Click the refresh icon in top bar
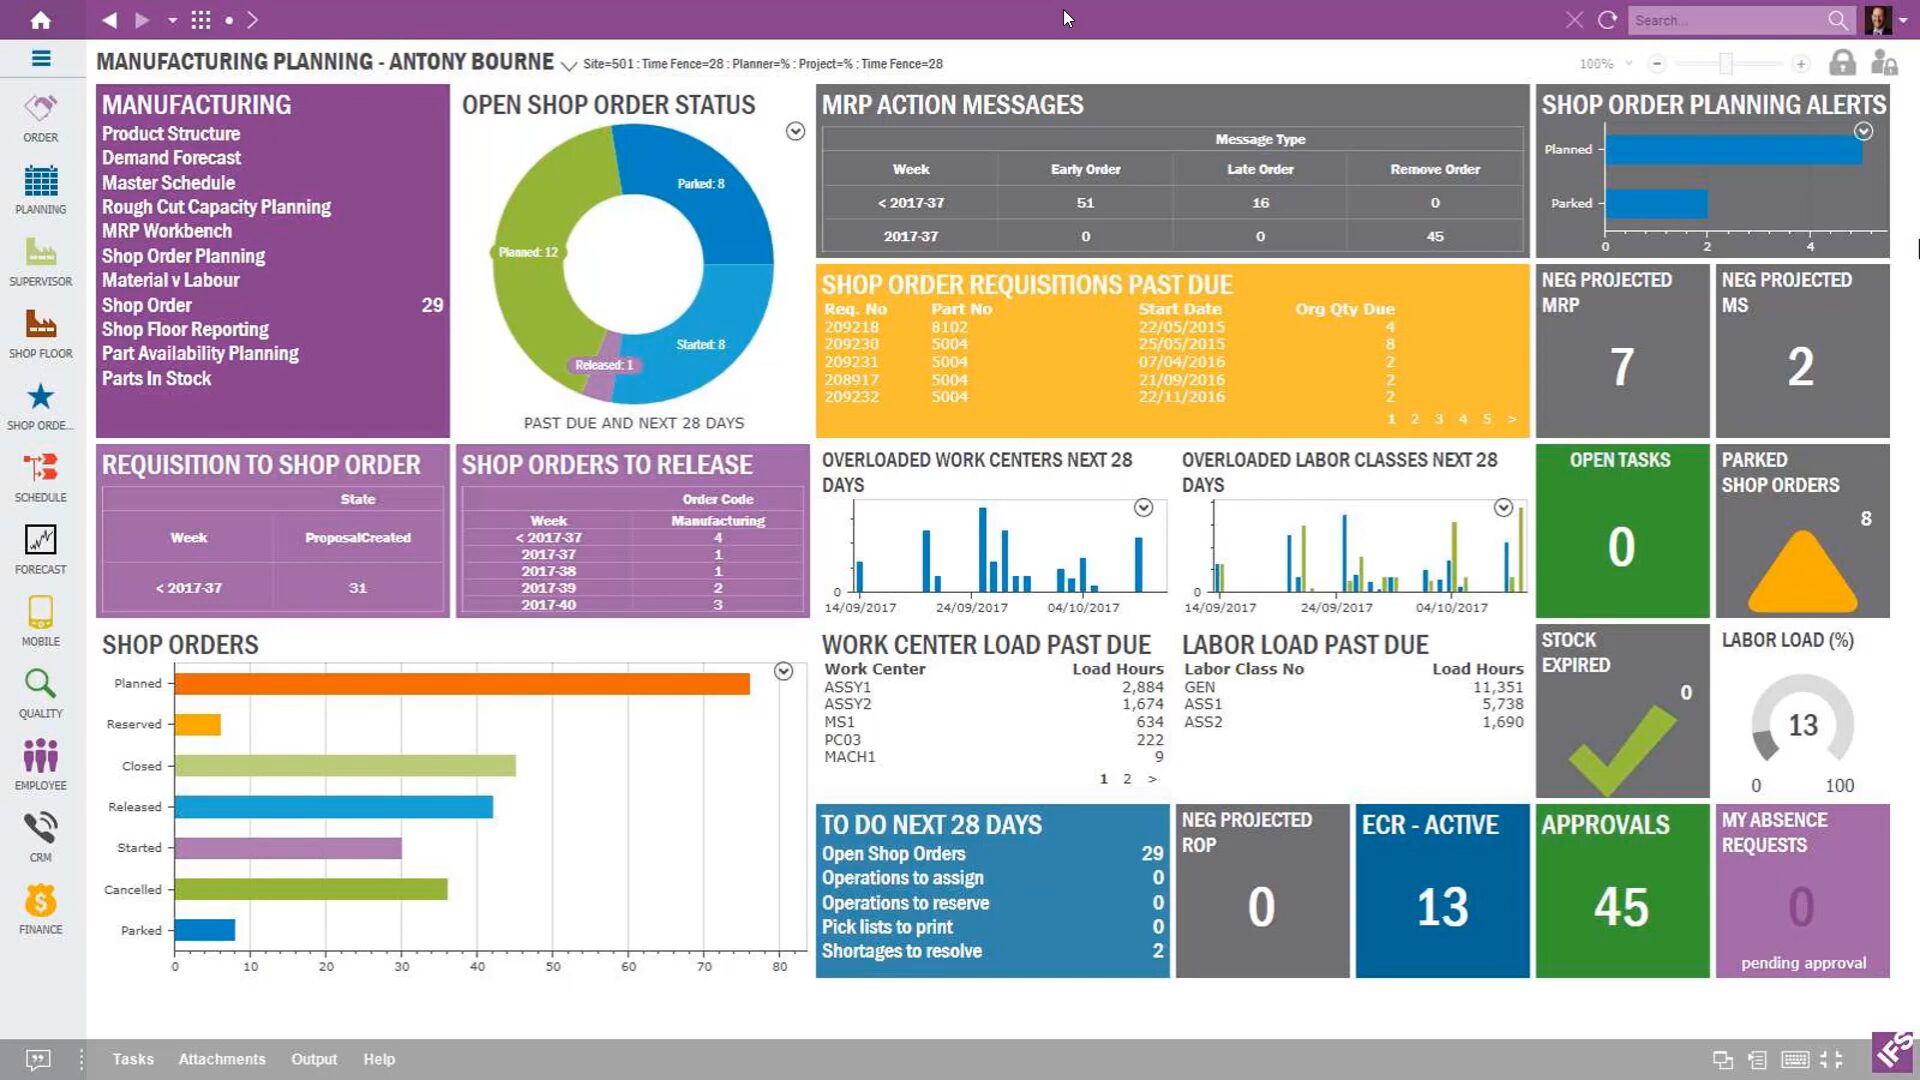The image size is (1920, 1080). tap(1607, 20)
